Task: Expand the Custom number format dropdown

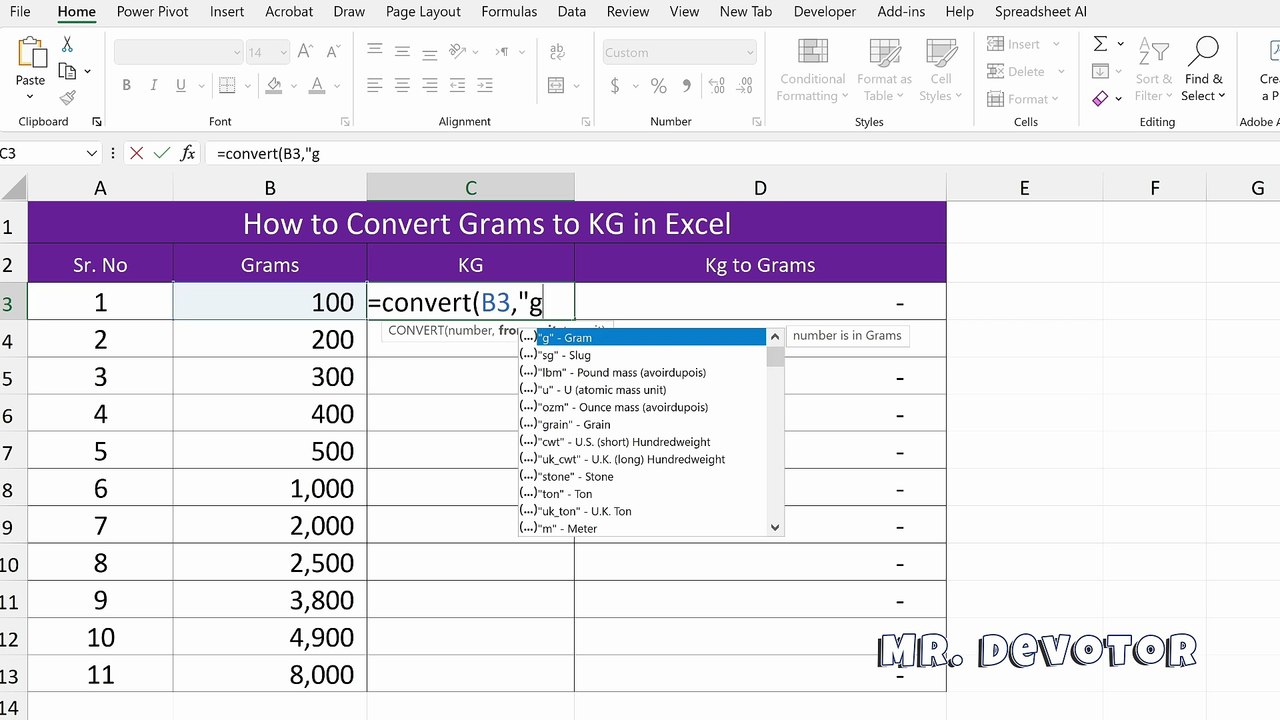Action: point(750,53)
